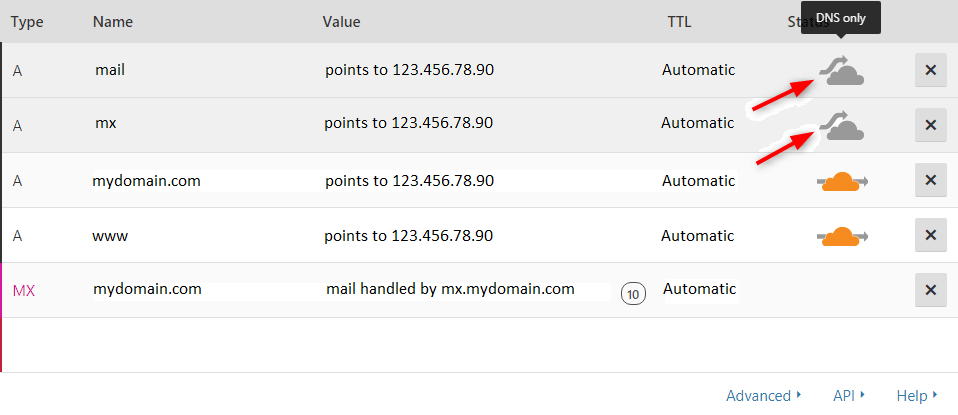Delete the mail A record

(930, 70)
